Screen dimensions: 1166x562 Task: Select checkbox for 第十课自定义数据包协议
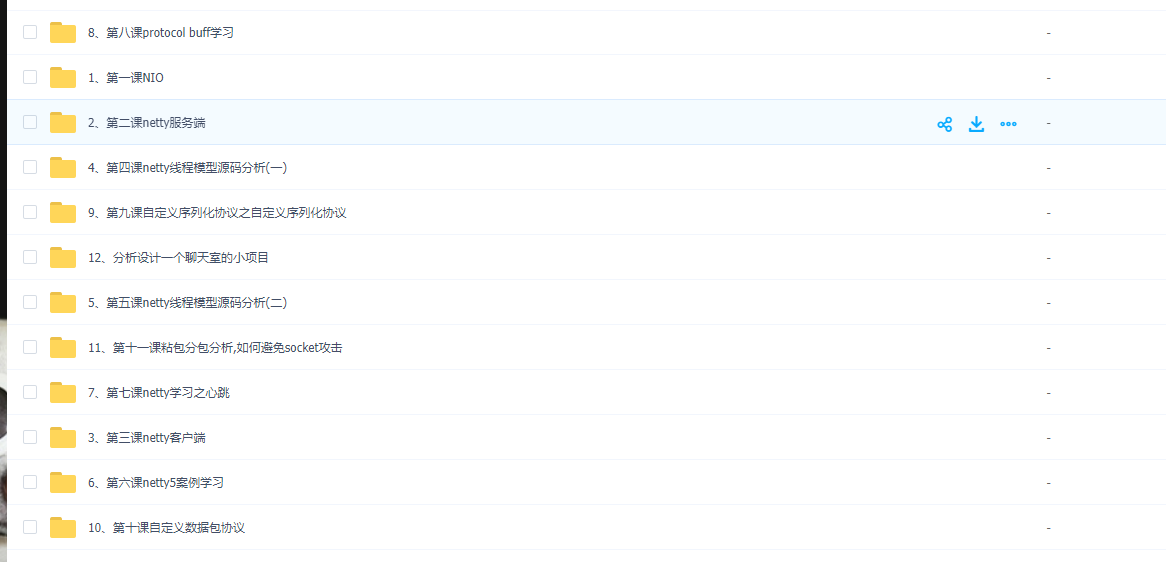click(x=30, y=526)
